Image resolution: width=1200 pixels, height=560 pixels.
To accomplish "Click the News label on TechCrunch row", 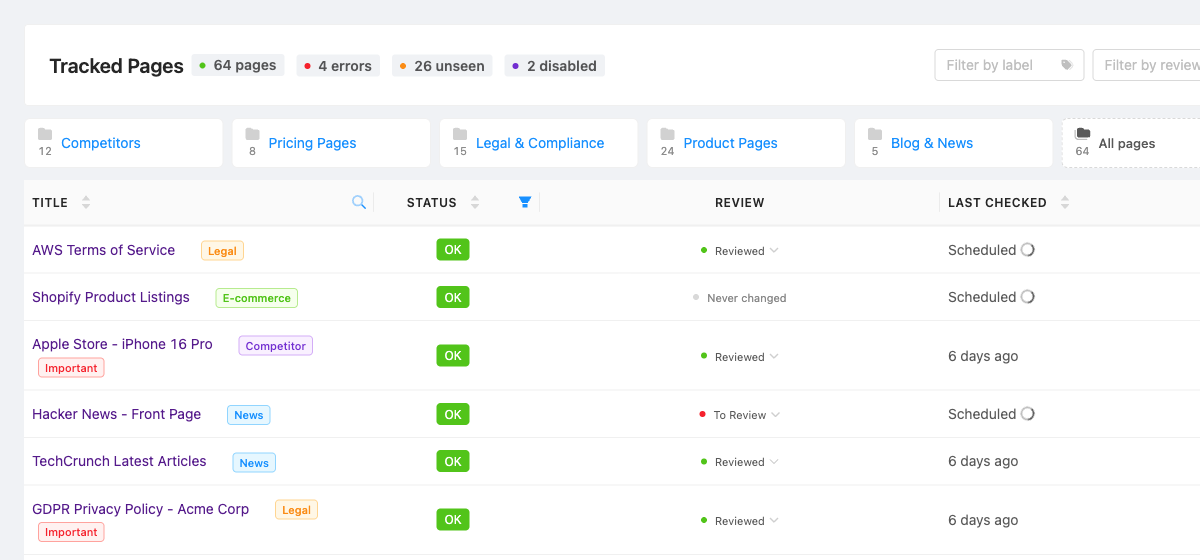I will pyautogui.click(x=254, y=463).
